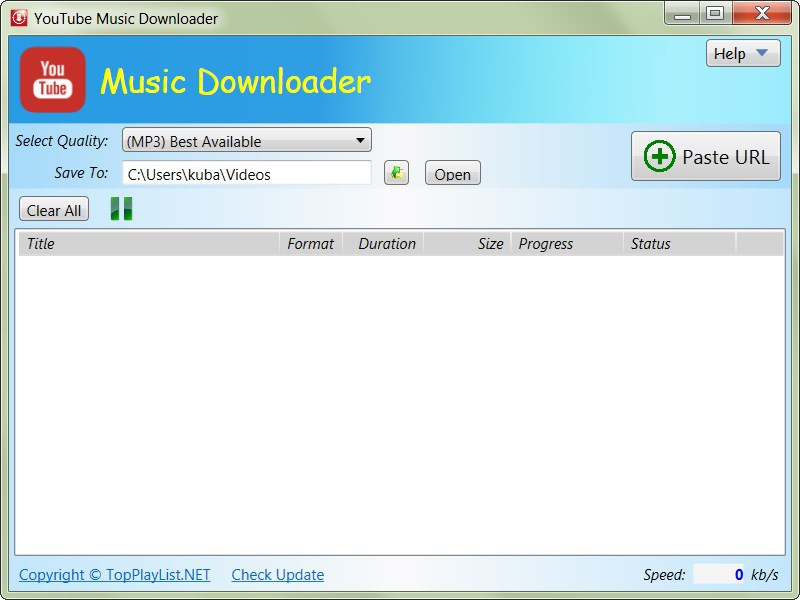Click the browse folder icon next to Save To

396,173
